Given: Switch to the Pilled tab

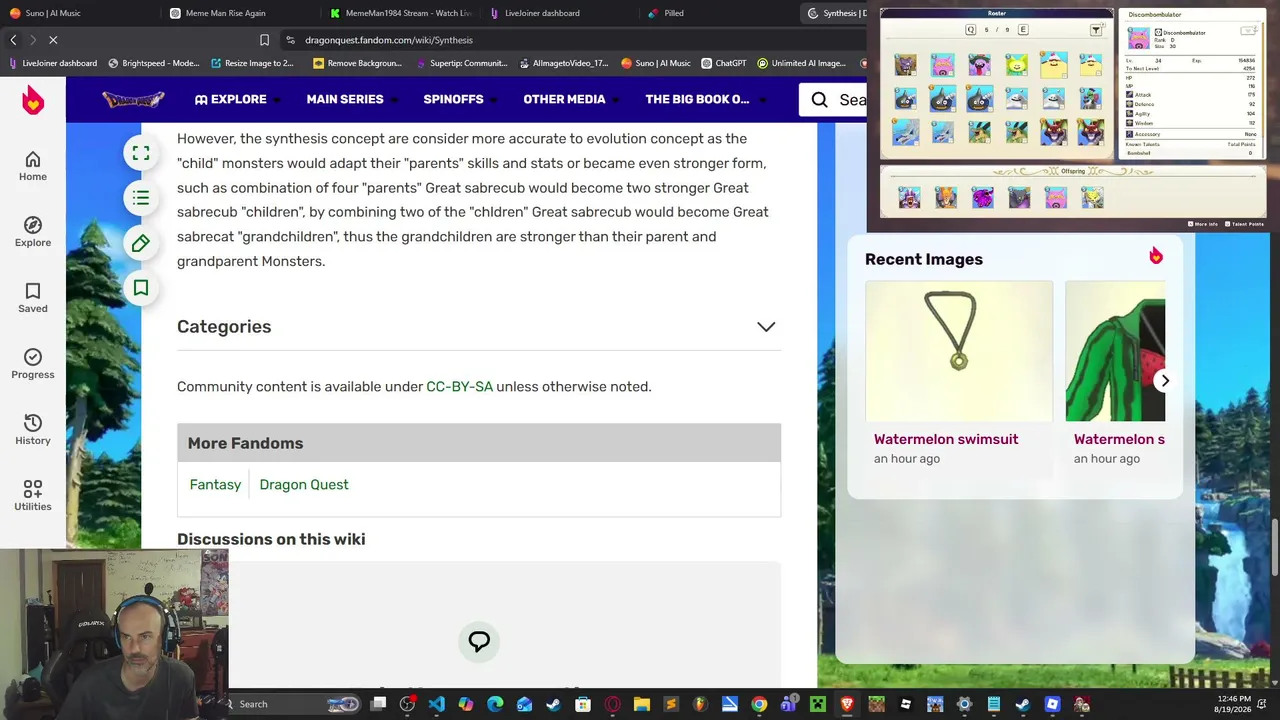Looking at the screenshot, I should 666,13.
